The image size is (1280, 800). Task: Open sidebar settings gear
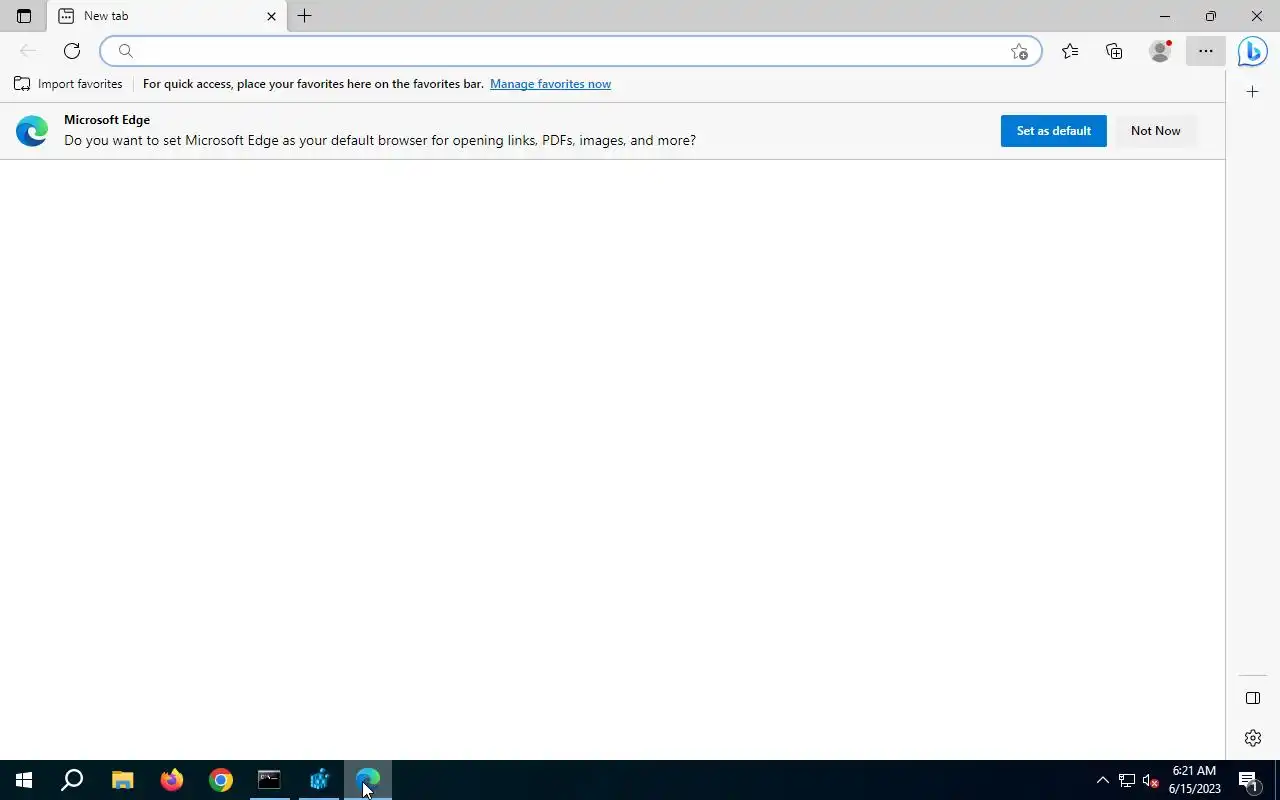click(x=1252, y=738)
